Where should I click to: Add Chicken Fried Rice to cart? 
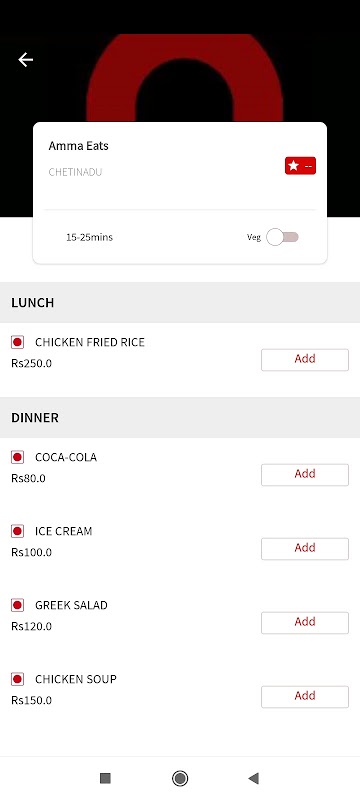(305, 360)
